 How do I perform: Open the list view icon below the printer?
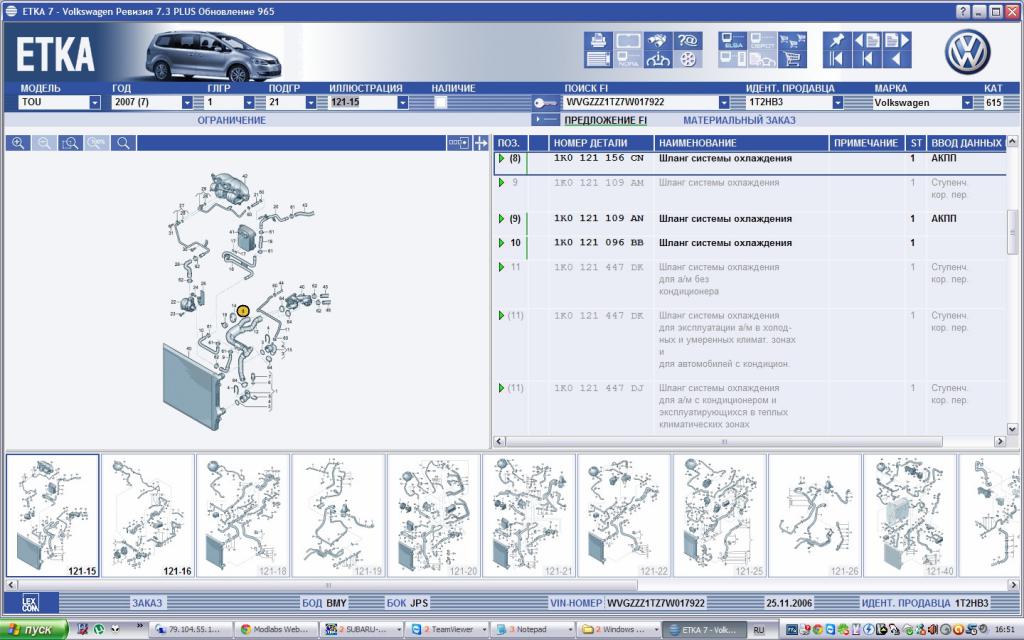pyautogui.click(x=598, y=59)
